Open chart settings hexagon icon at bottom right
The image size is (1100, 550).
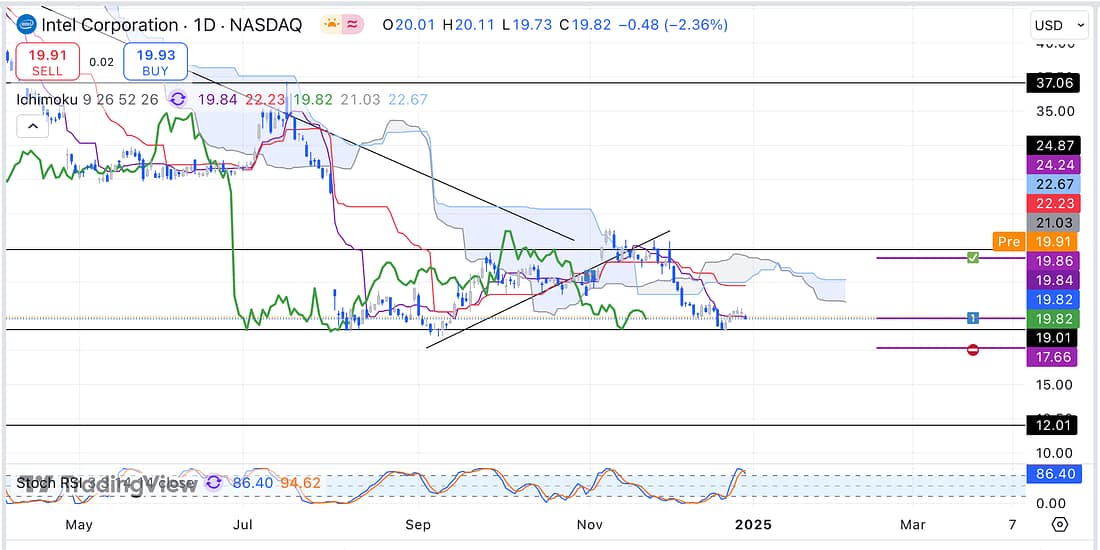pos(1061,524)
